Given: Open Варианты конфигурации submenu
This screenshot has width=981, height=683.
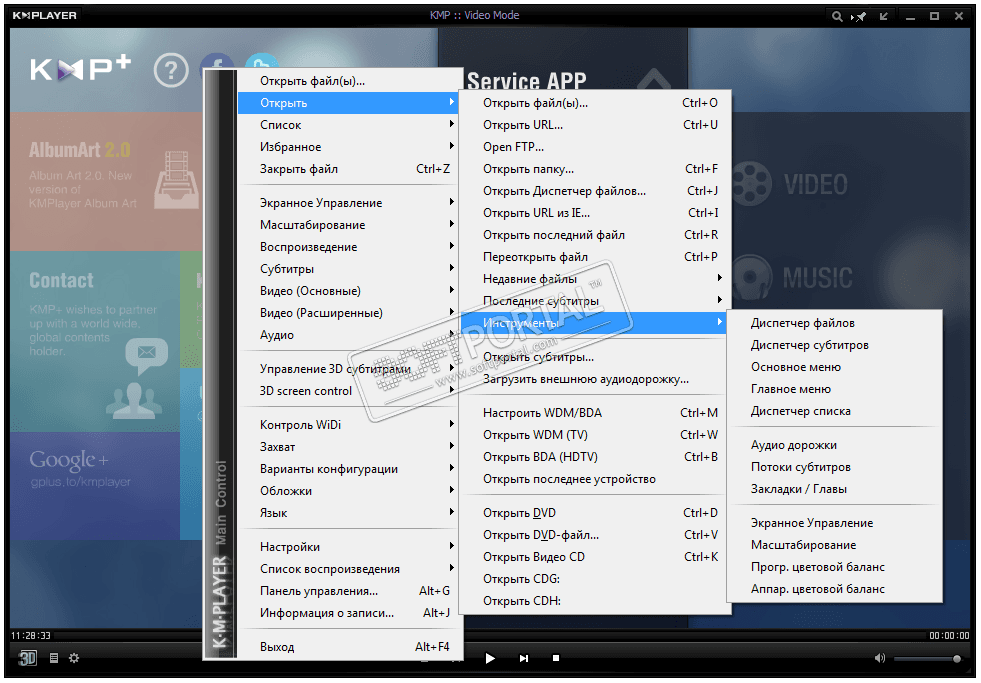Looking at the screenshot, I should tap(348, 469).
